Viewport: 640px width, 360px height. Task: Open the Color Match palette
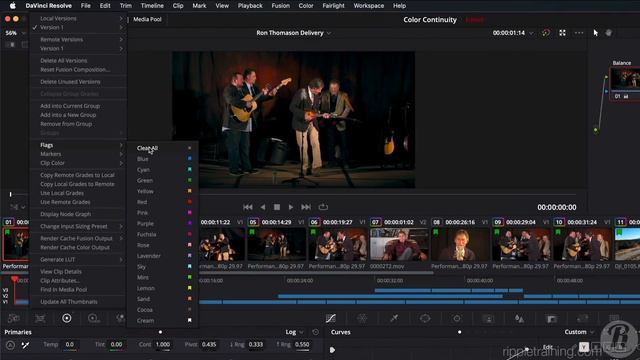[40, 318]
